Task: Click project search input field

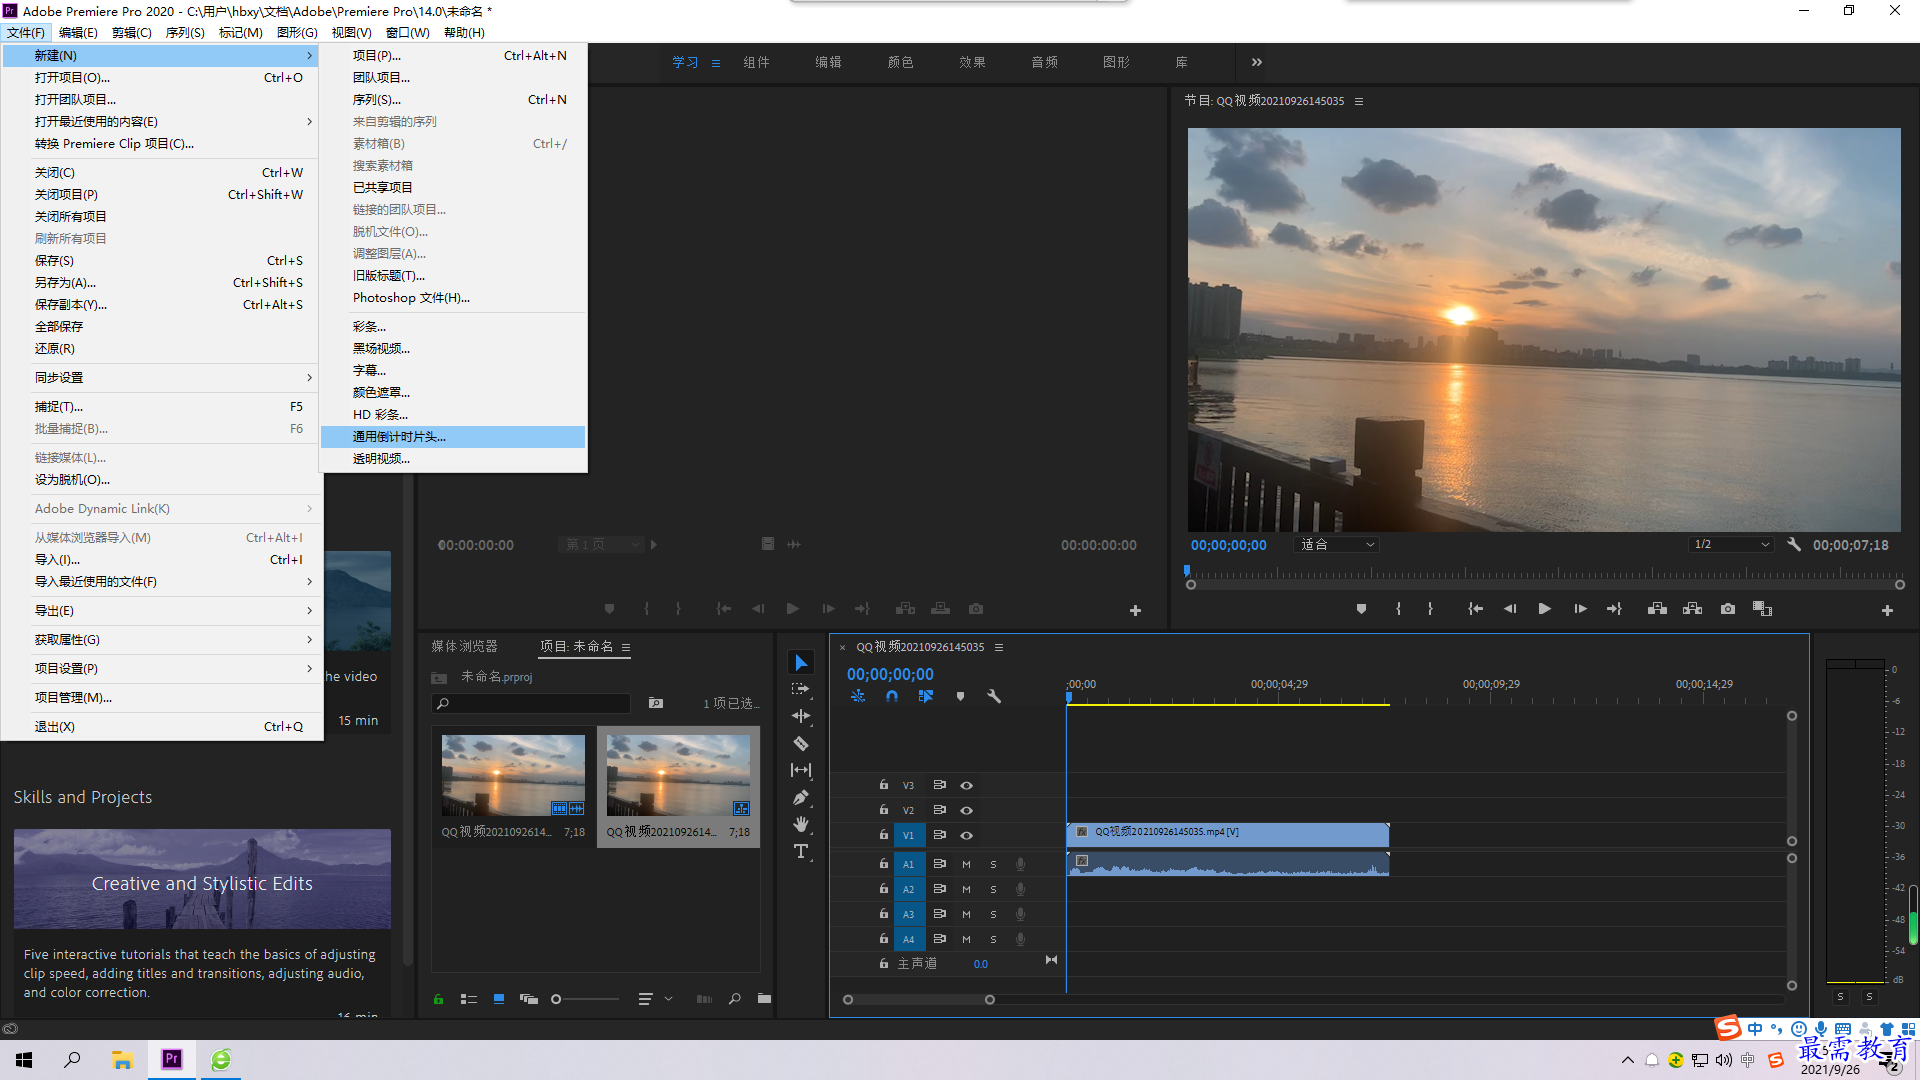Action: (x=531, y=704)
